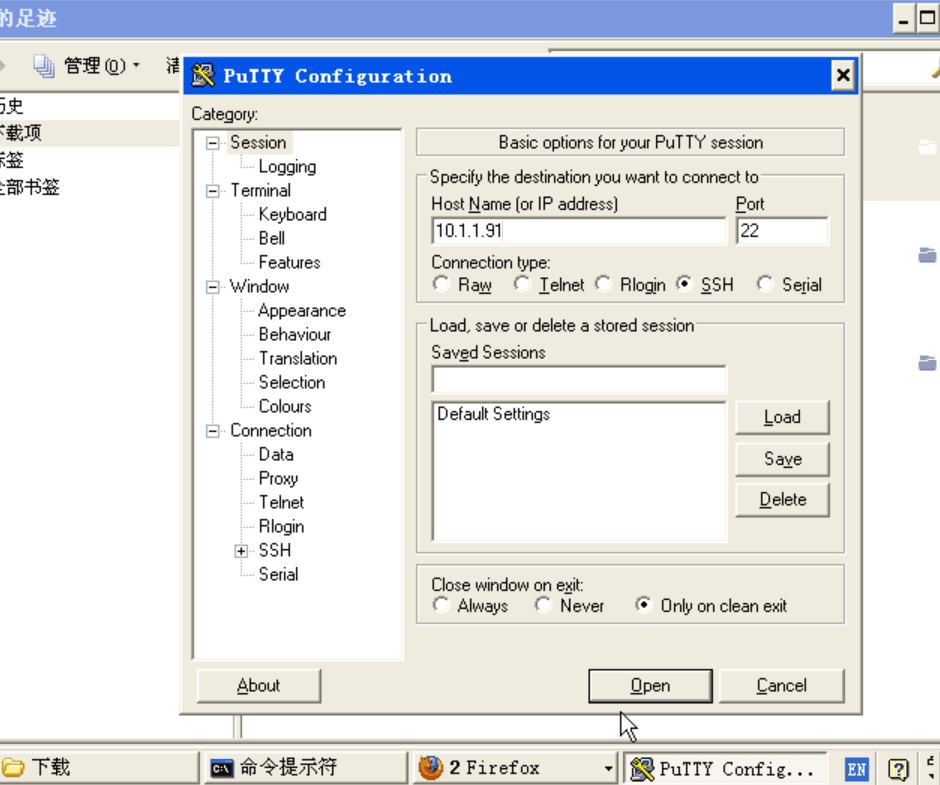
Task: Select the Features category
Action: [x=290, y=263]
